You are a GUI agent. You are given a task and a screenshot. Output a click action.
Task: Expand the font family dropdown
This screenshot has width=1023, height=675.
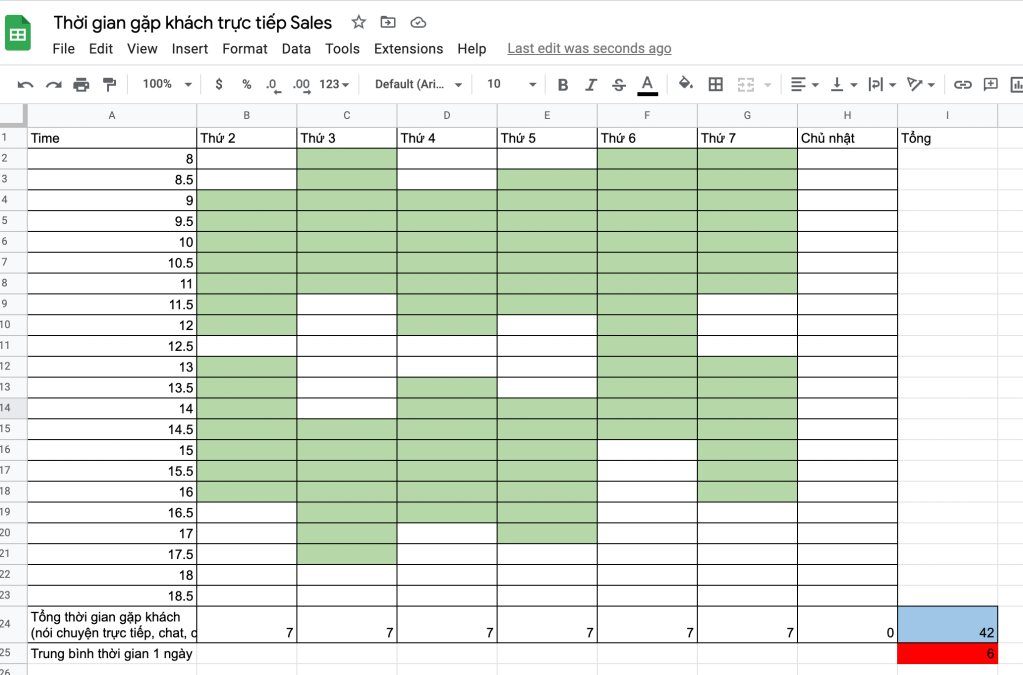tap(418, 84)
